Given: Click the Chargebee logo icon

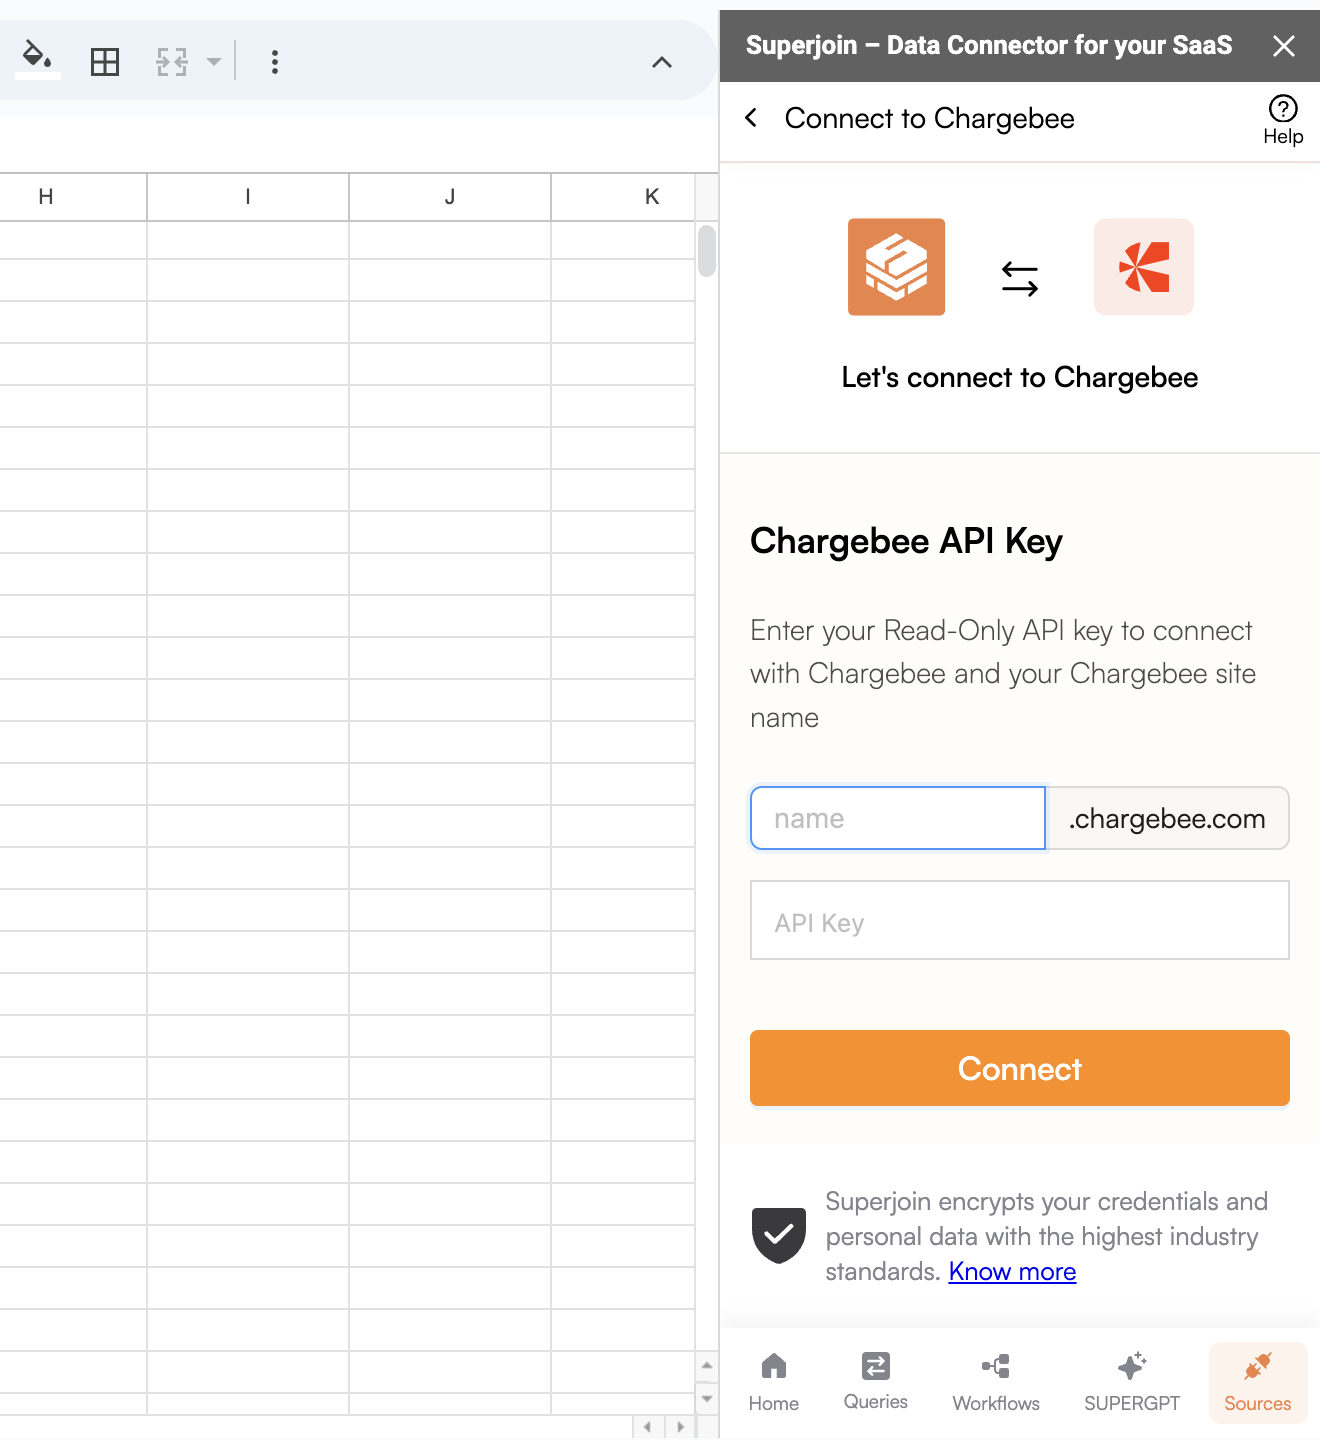Looking at the screenshot, I should click(x=1144, y=267).
